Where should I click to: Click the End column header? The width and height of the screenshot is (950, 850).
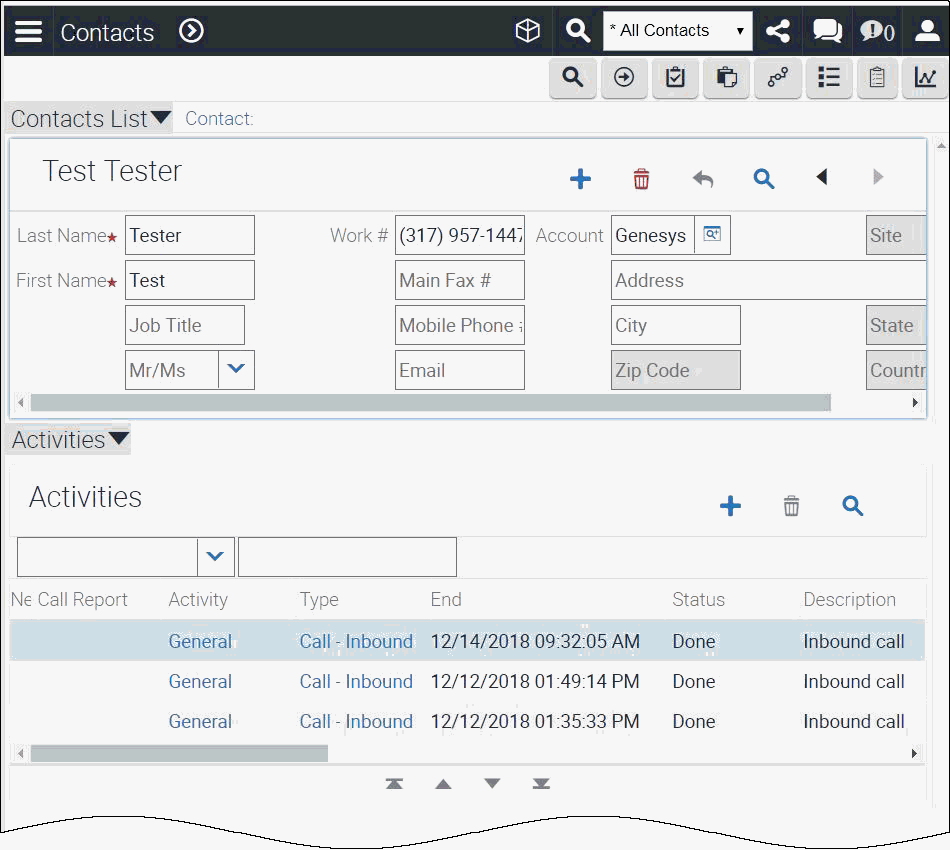click(x=446, y=599)
